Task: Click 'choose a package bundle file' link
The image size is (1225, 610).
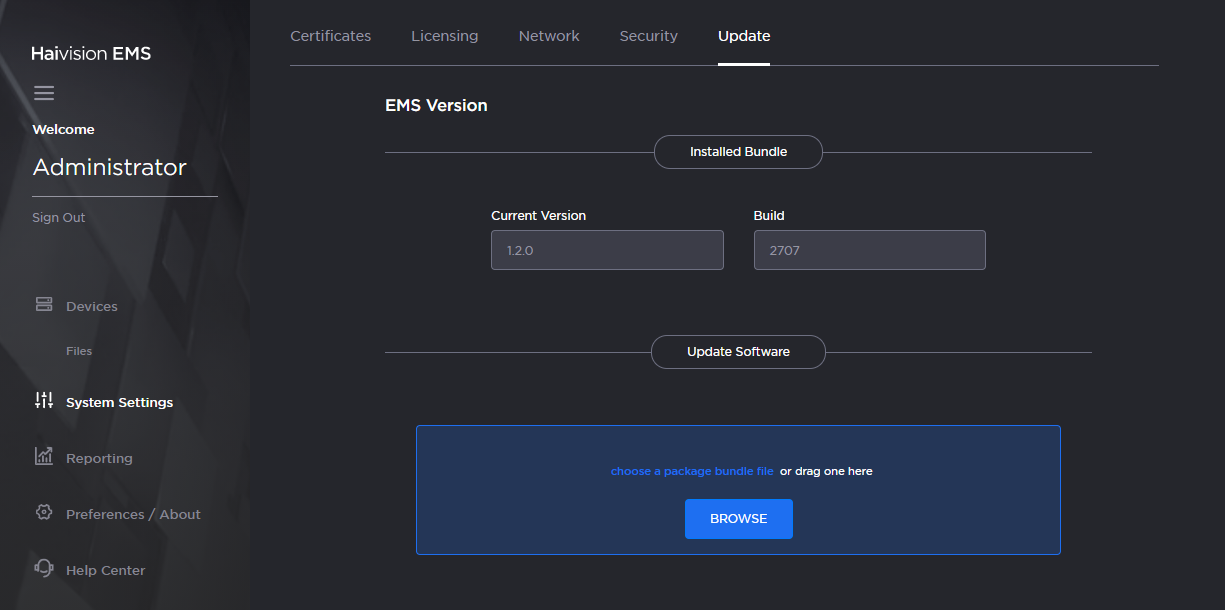Action: pos(691,470)
